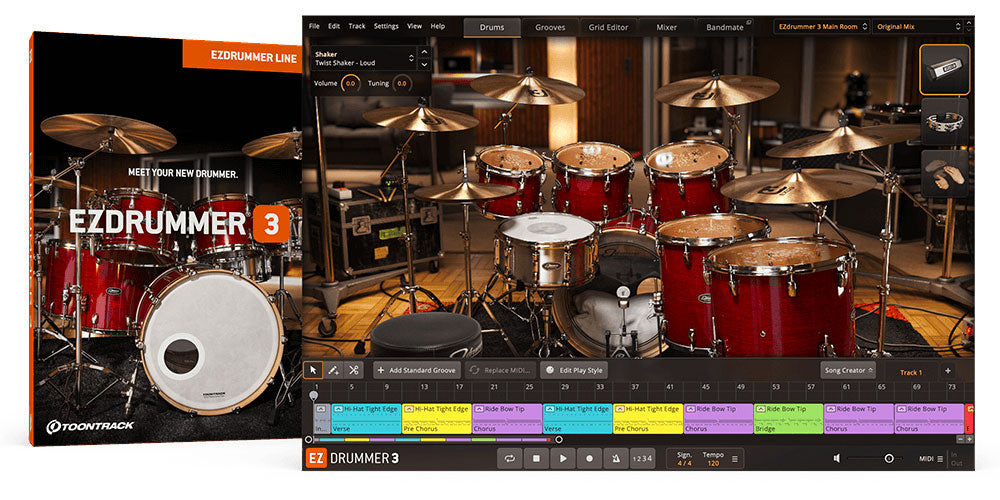Open the File menu
The image size is (1000, 500).
coord(314,26)
